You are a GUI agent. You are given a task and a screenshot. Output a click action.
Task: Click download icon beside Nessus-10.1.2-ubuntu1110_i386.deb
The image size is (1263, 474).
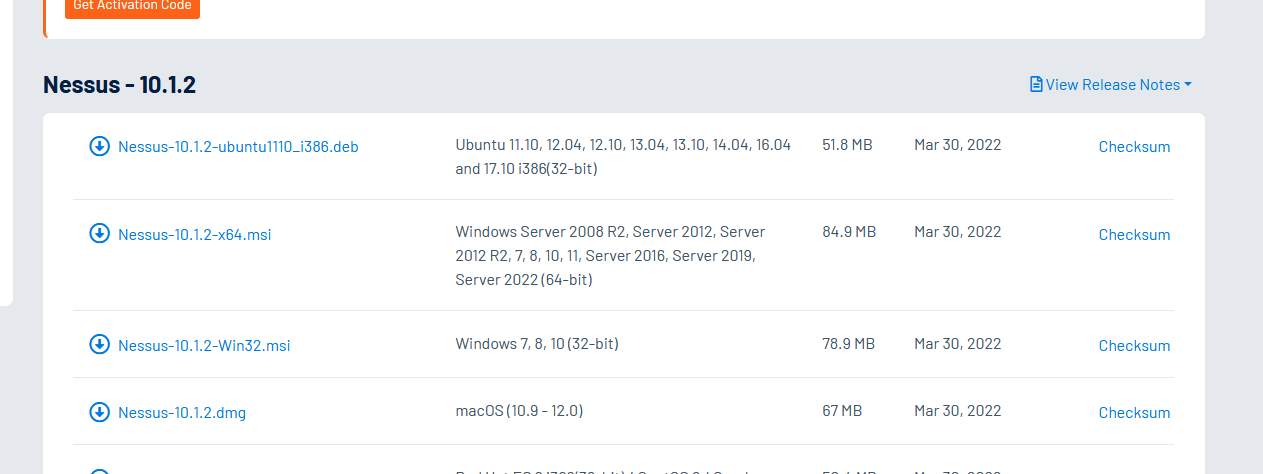(99, 146)
